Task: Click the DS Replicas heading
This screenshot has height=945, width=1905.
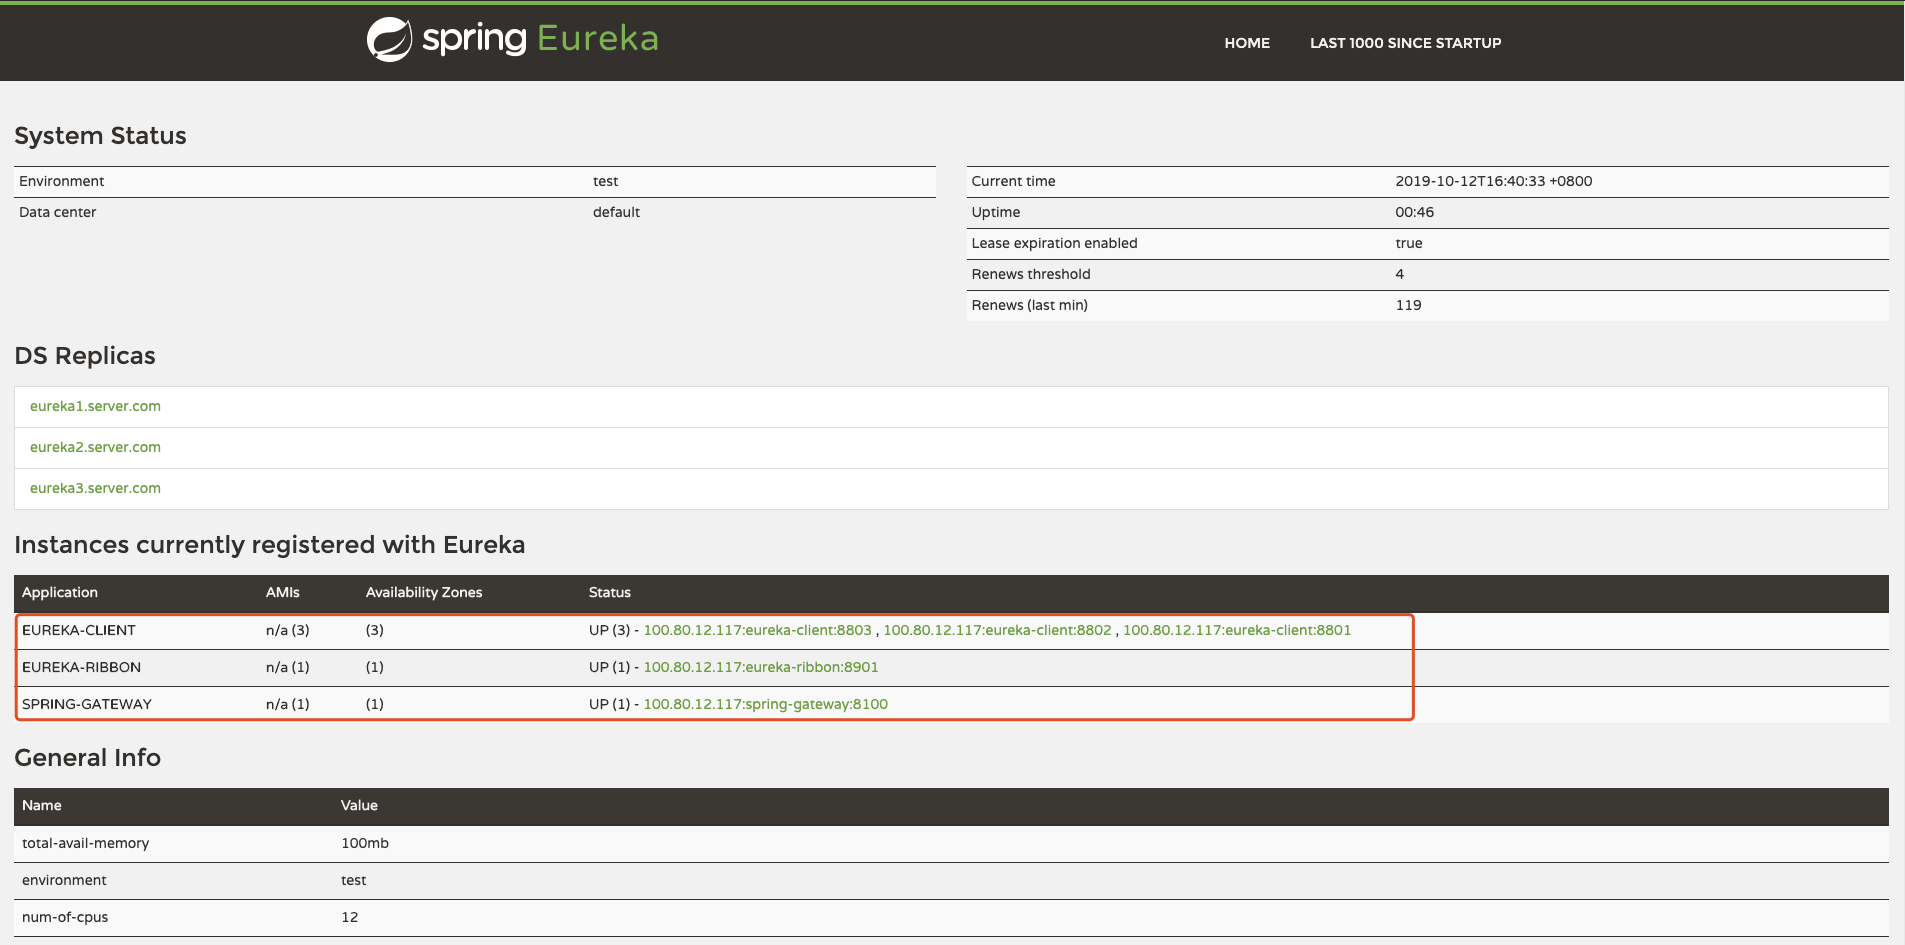Action: coord(85,356)
